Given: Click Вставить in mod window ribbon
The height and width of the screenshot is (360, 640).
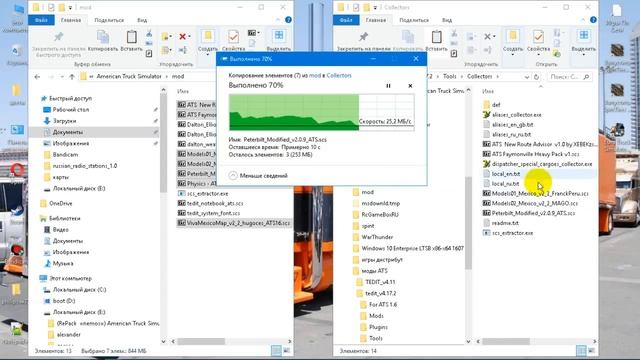Looking at the screenshot, I should (131, 41).
